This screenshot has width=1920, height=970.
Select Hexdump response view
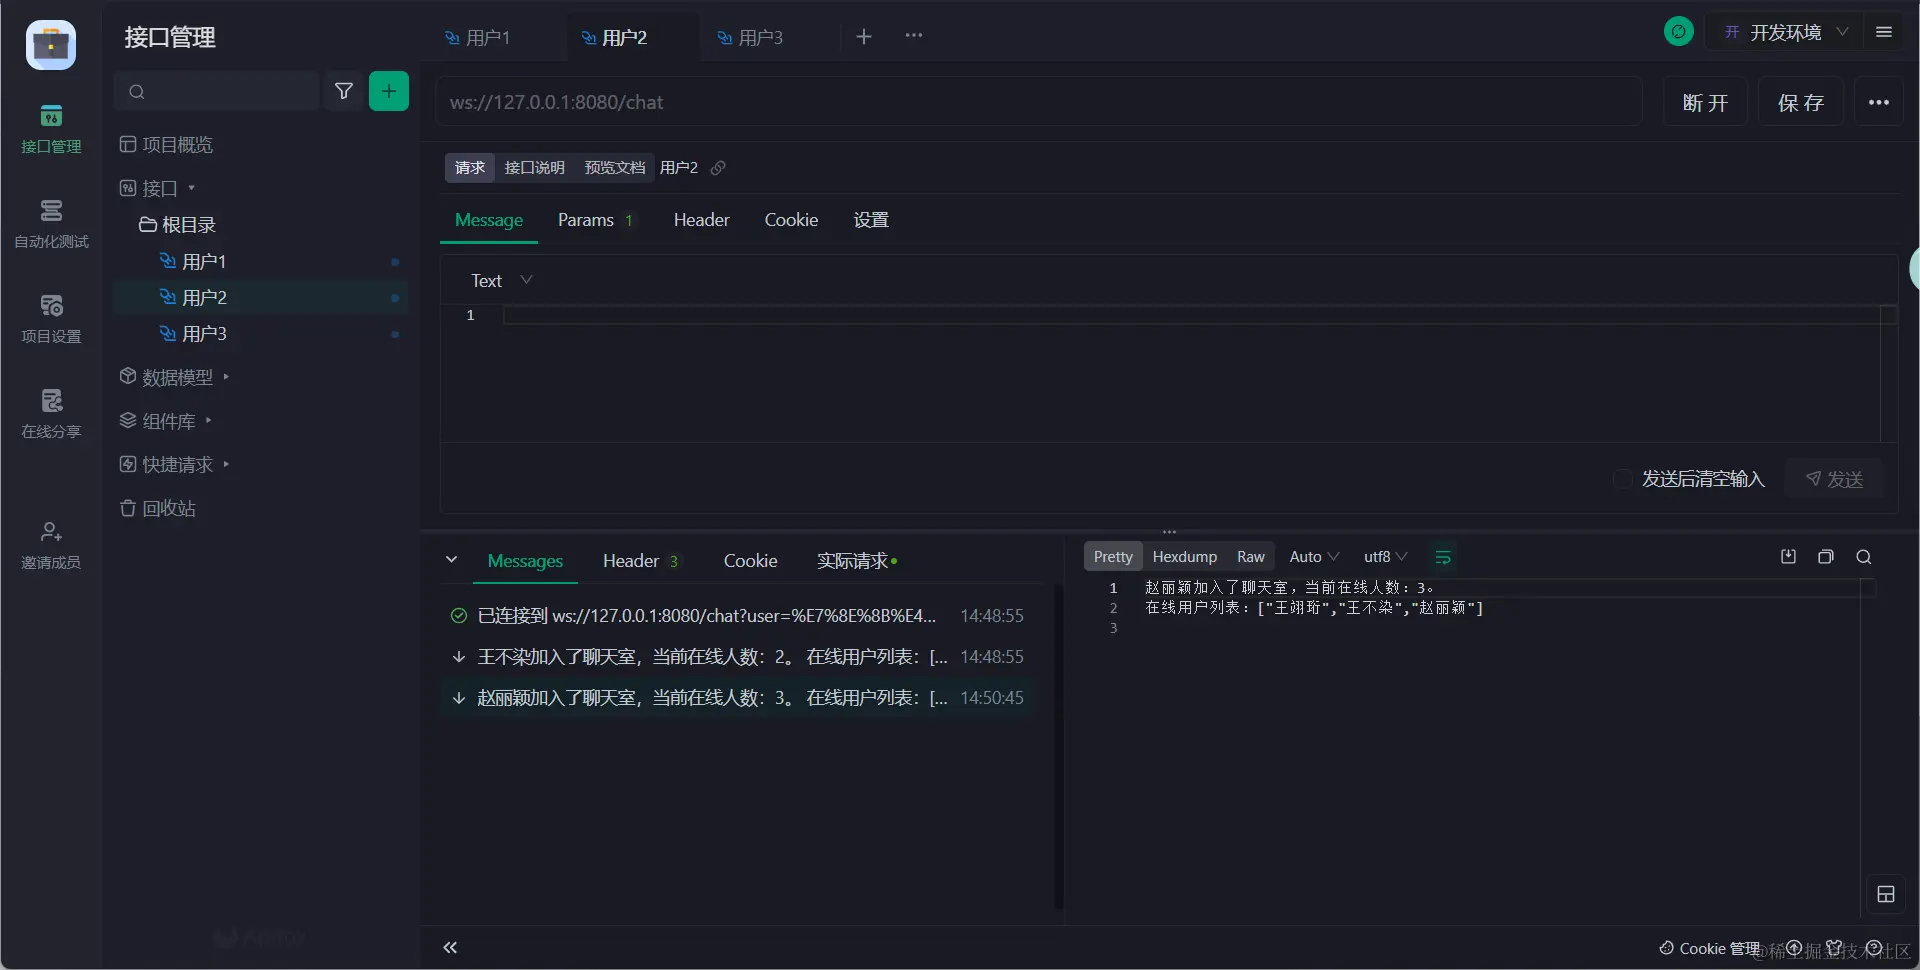coord(1184,557)
